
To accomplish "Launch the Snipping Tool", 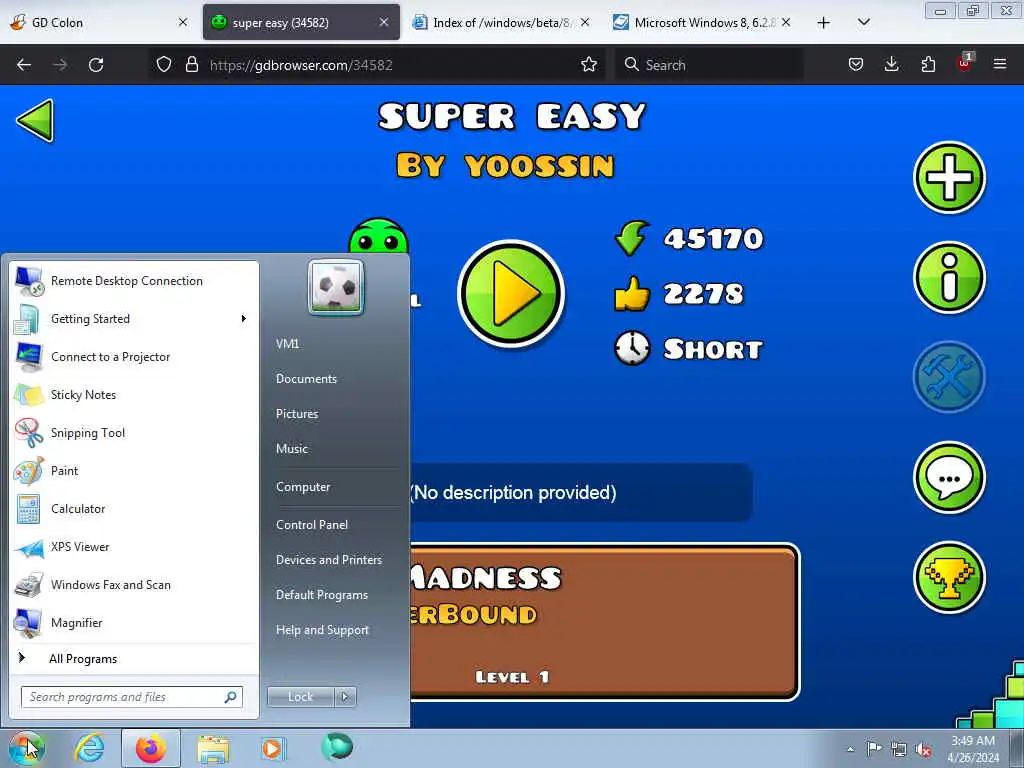I will coord(134,432).
